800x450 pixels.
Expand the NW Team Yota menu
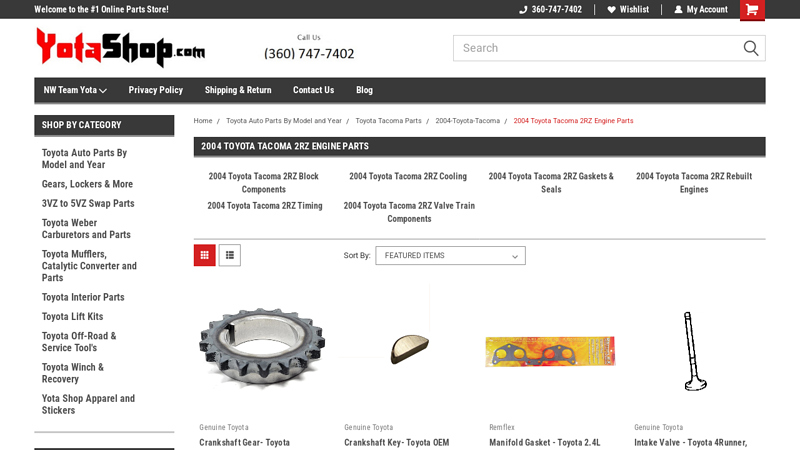75,90
